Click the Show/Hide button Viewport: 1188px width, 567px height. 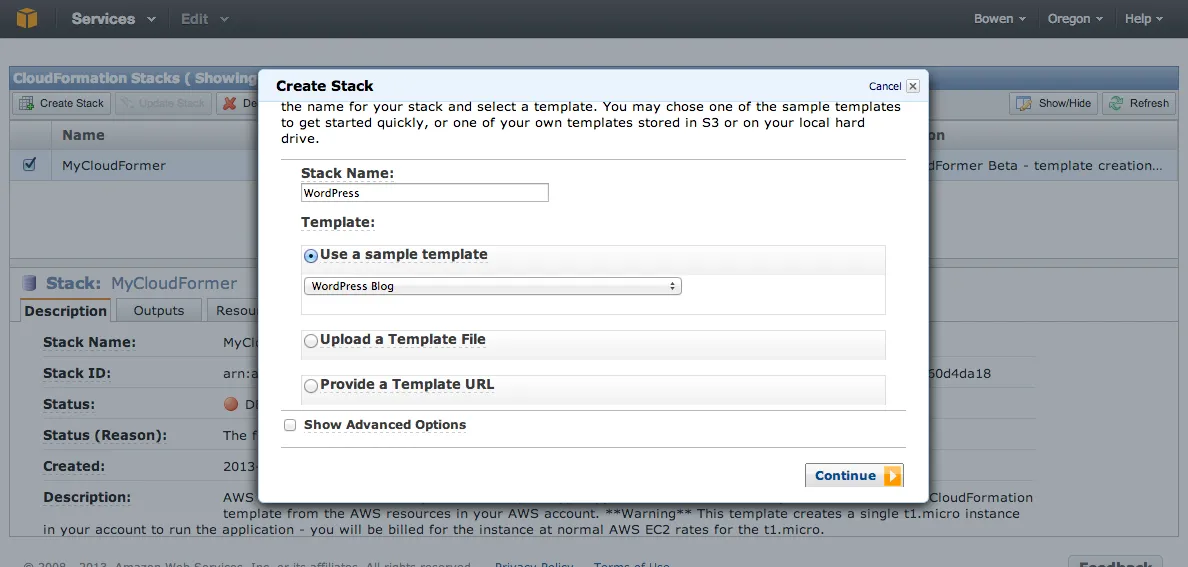(x=1054, y=103)
